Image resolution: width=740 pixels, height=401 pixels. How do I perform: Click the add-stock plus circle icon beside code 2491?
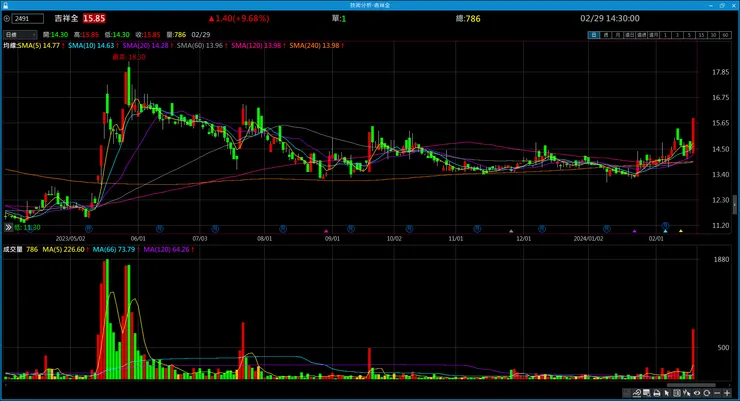tap(7, 19)
